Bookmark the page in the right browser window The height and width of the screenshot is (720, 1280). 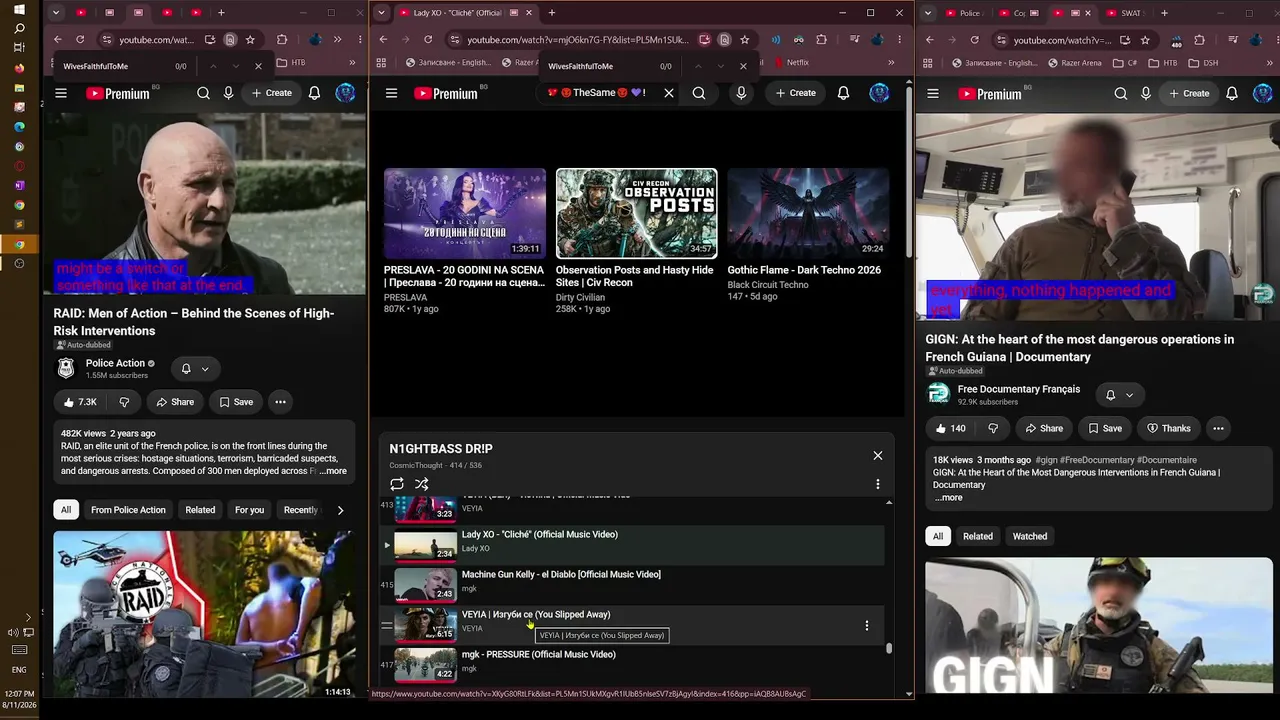click(1145, 40)
